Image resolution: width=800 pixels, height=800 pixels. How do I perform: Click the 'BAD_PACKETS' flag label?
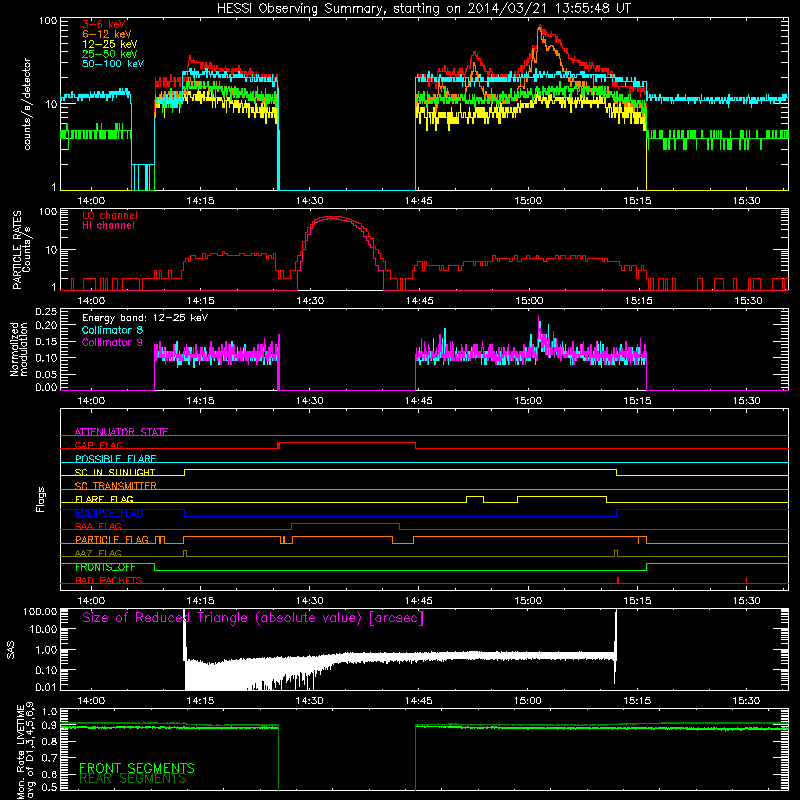109,581
